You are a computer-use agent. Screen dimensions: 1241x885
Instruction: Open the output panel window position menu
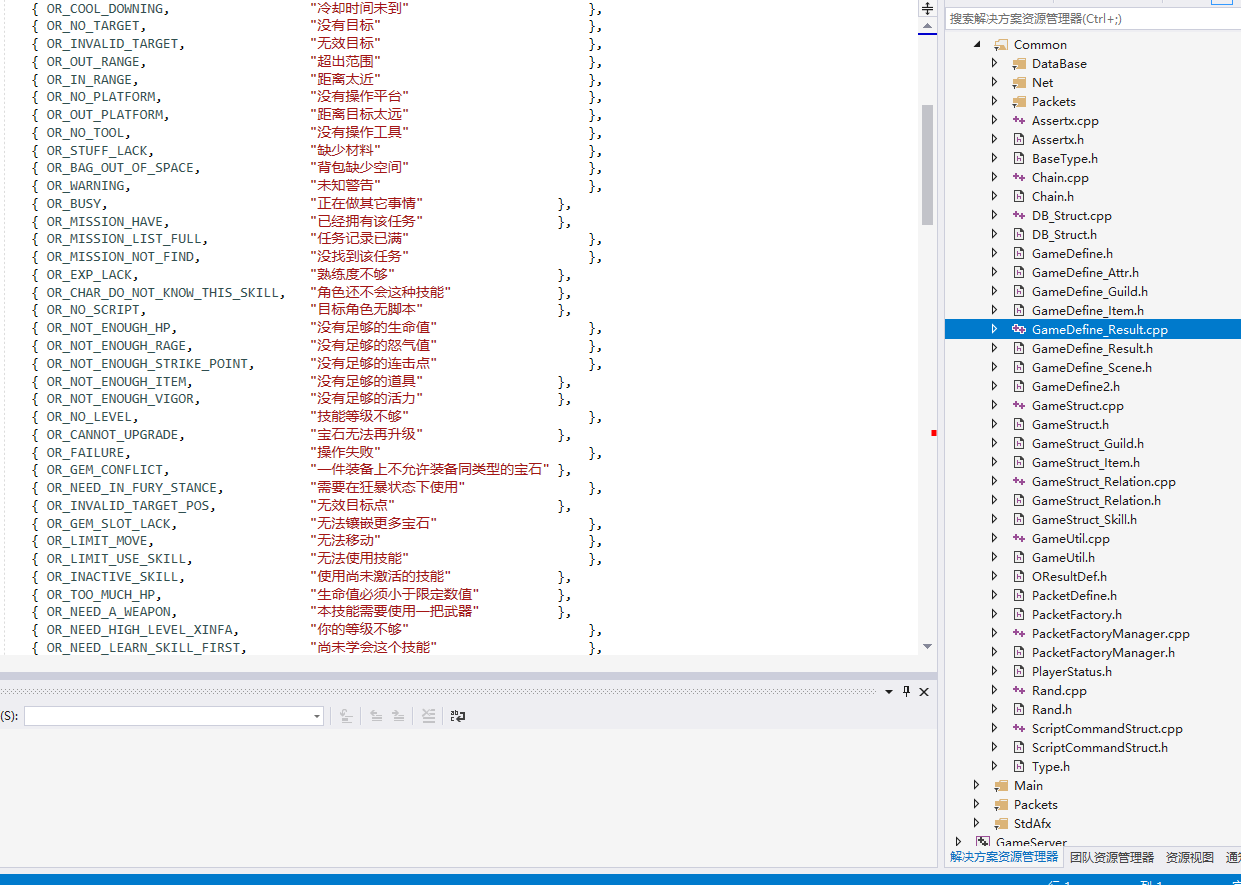click(x=889, y=692)
